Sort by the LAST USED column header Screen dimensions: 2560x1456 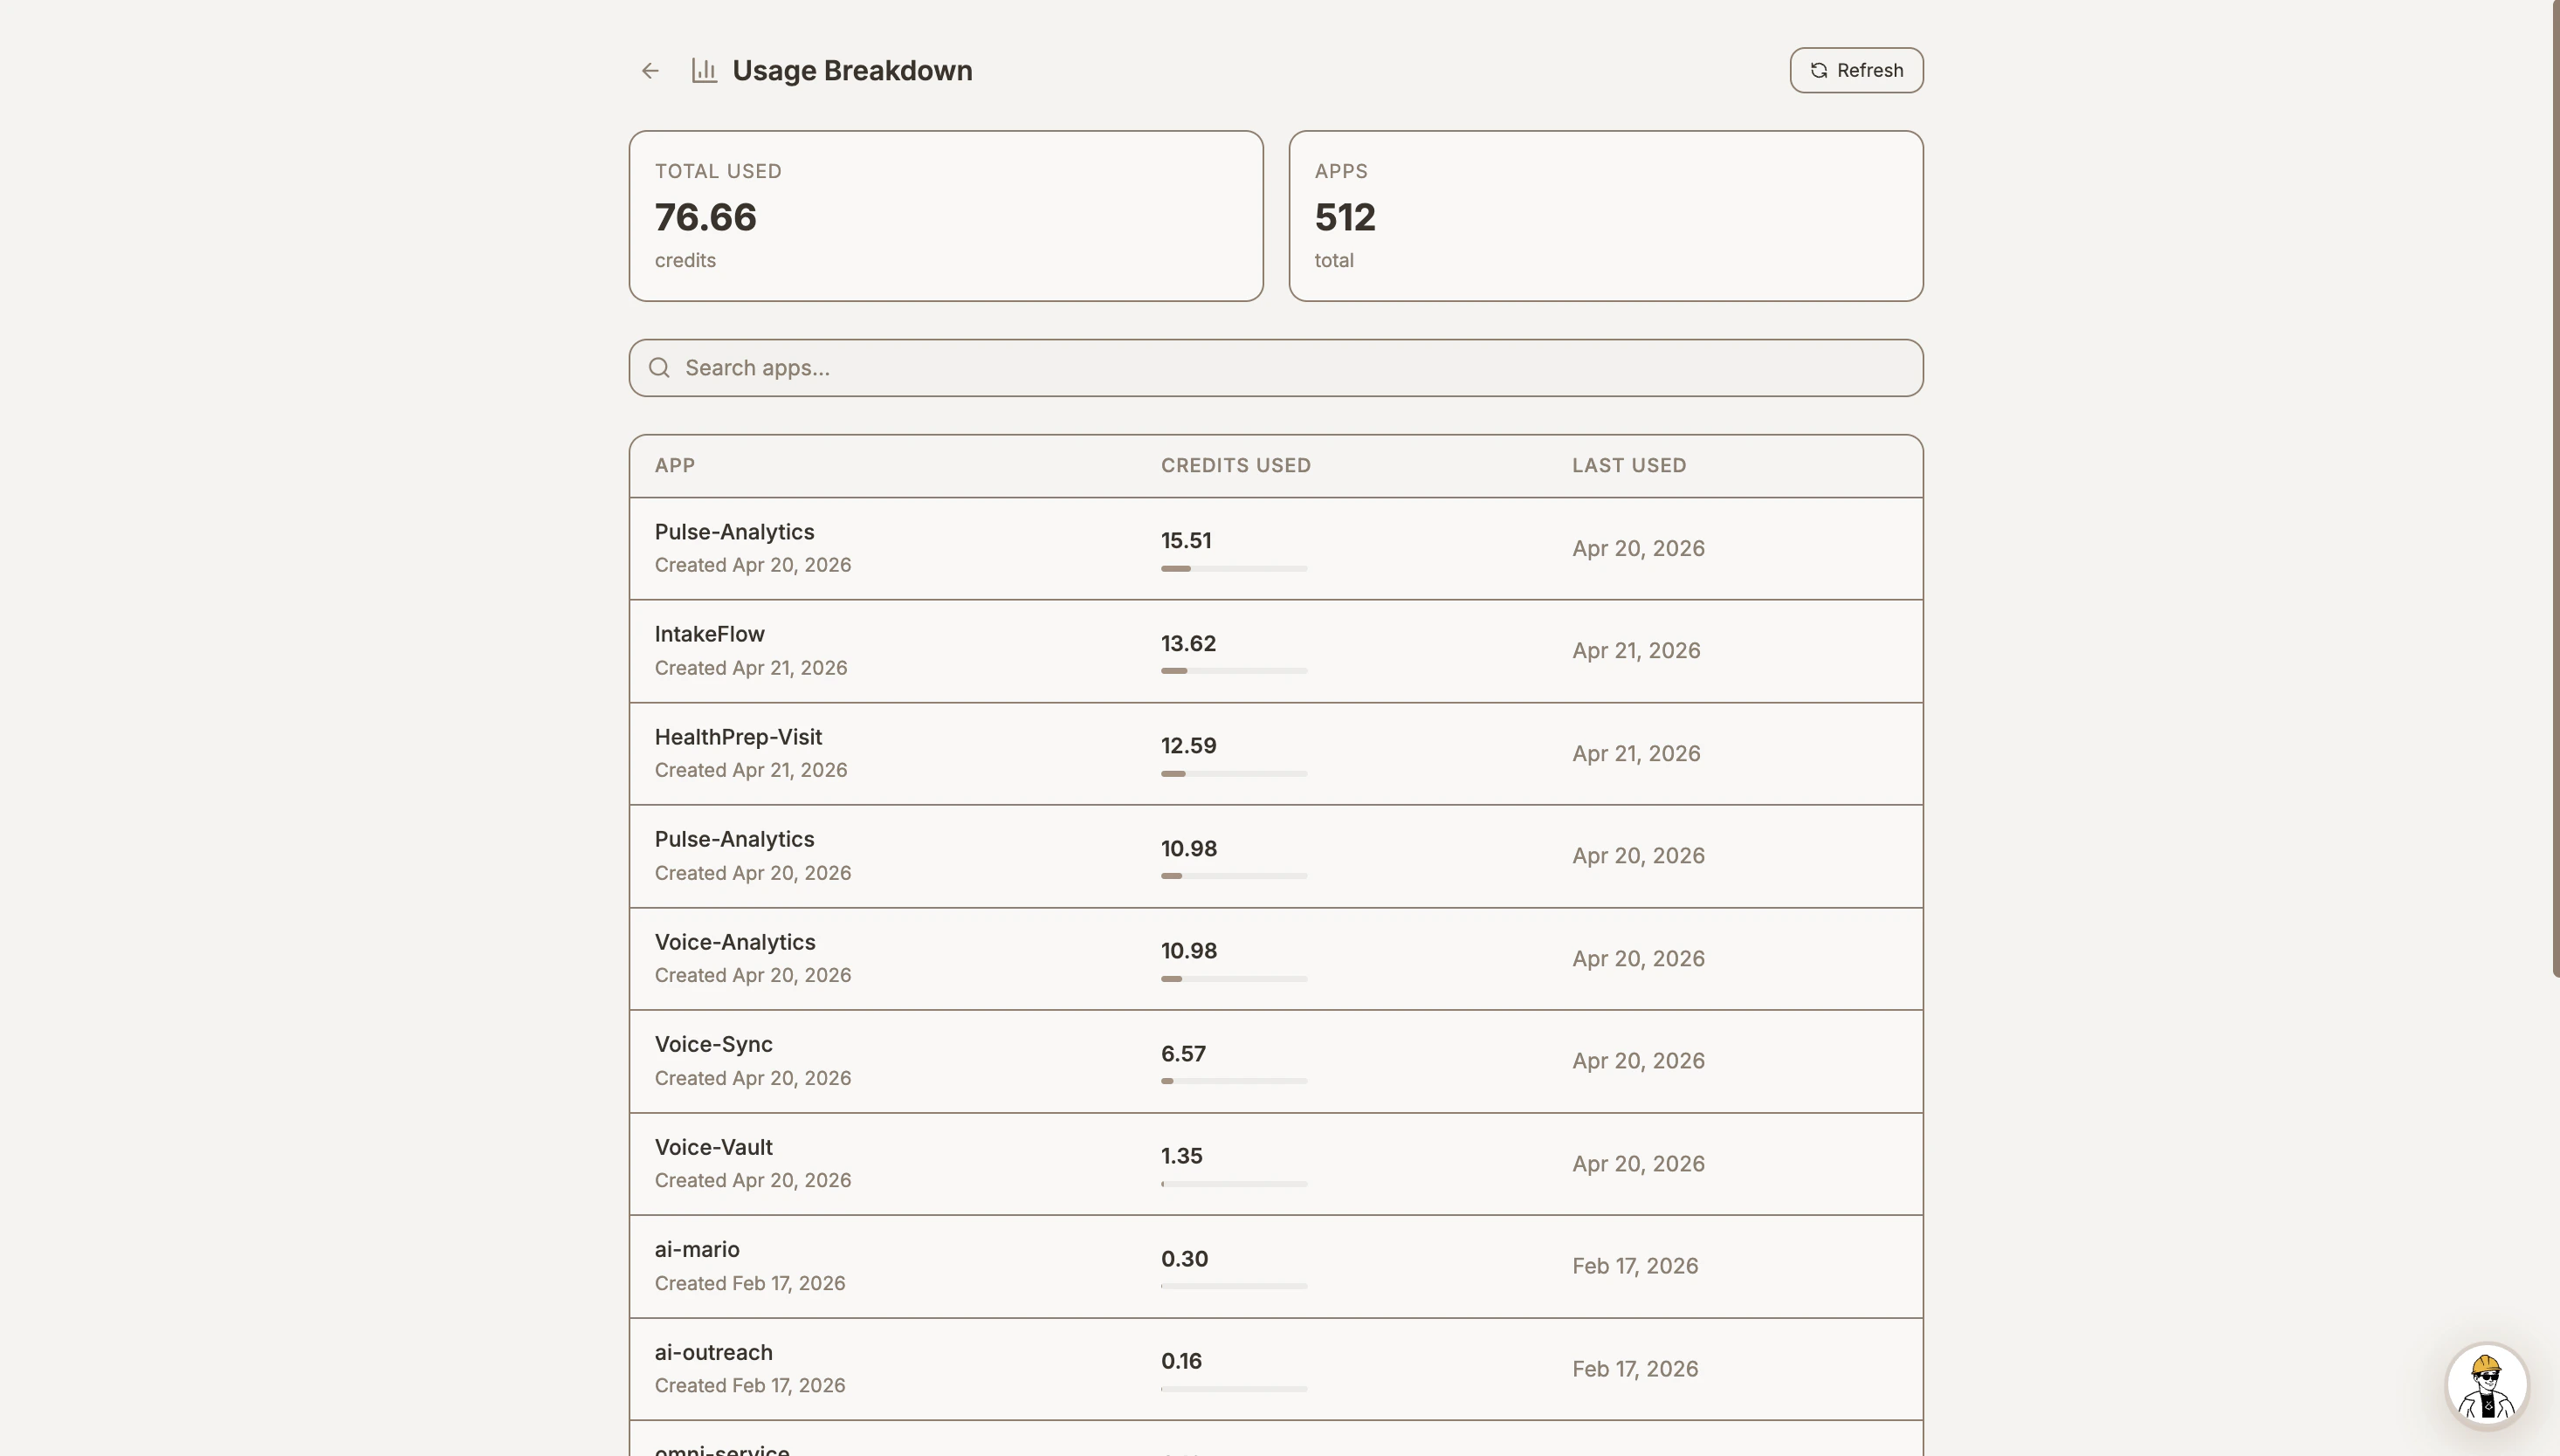[x=1627, y=465]
